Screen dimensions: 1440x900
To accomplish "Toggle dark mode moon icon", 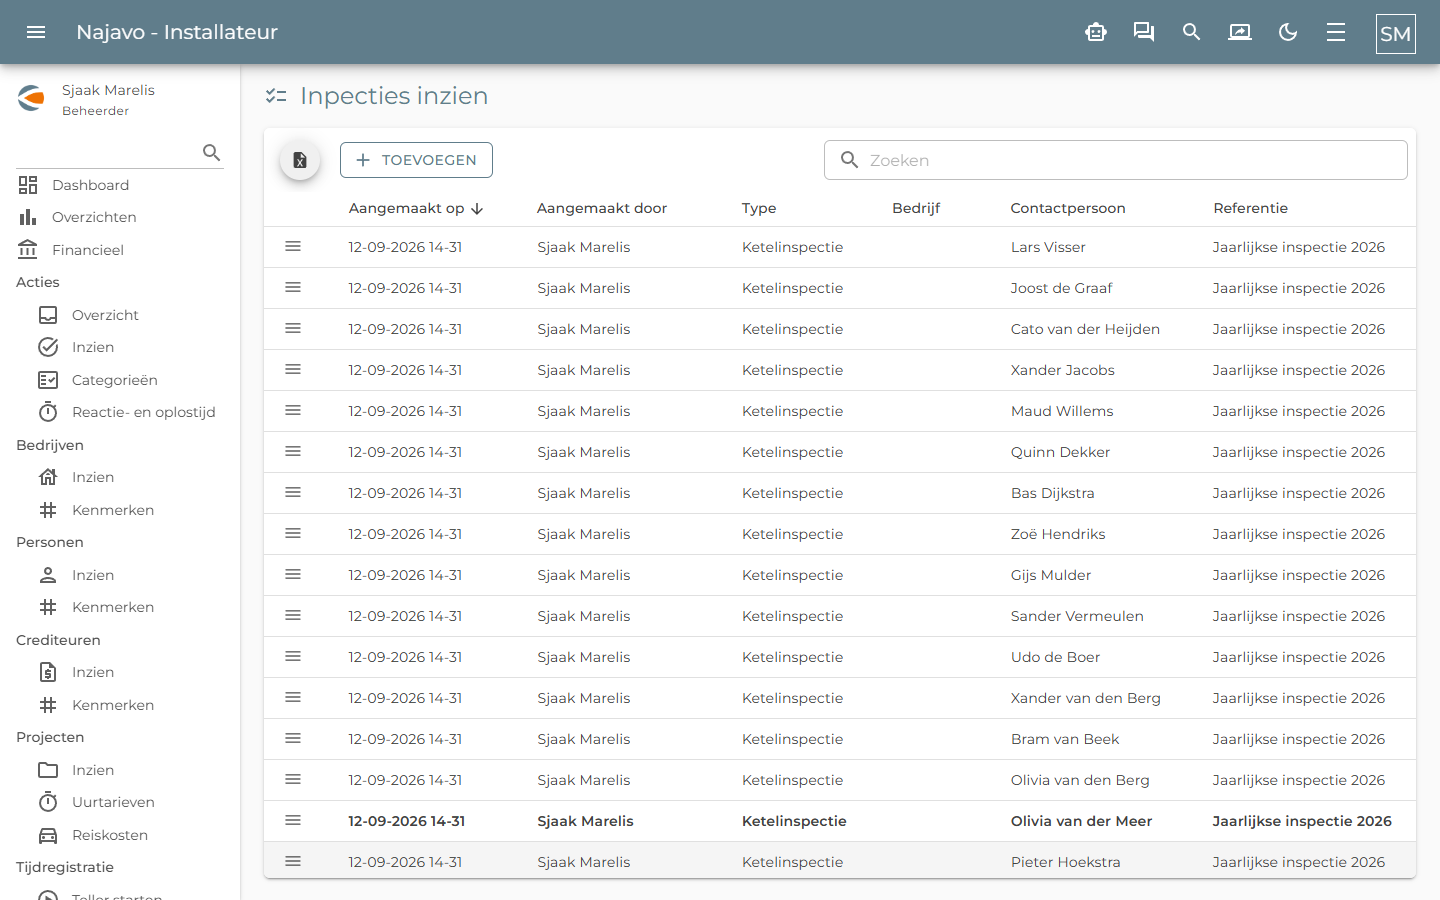I will tap(1288, 32).
